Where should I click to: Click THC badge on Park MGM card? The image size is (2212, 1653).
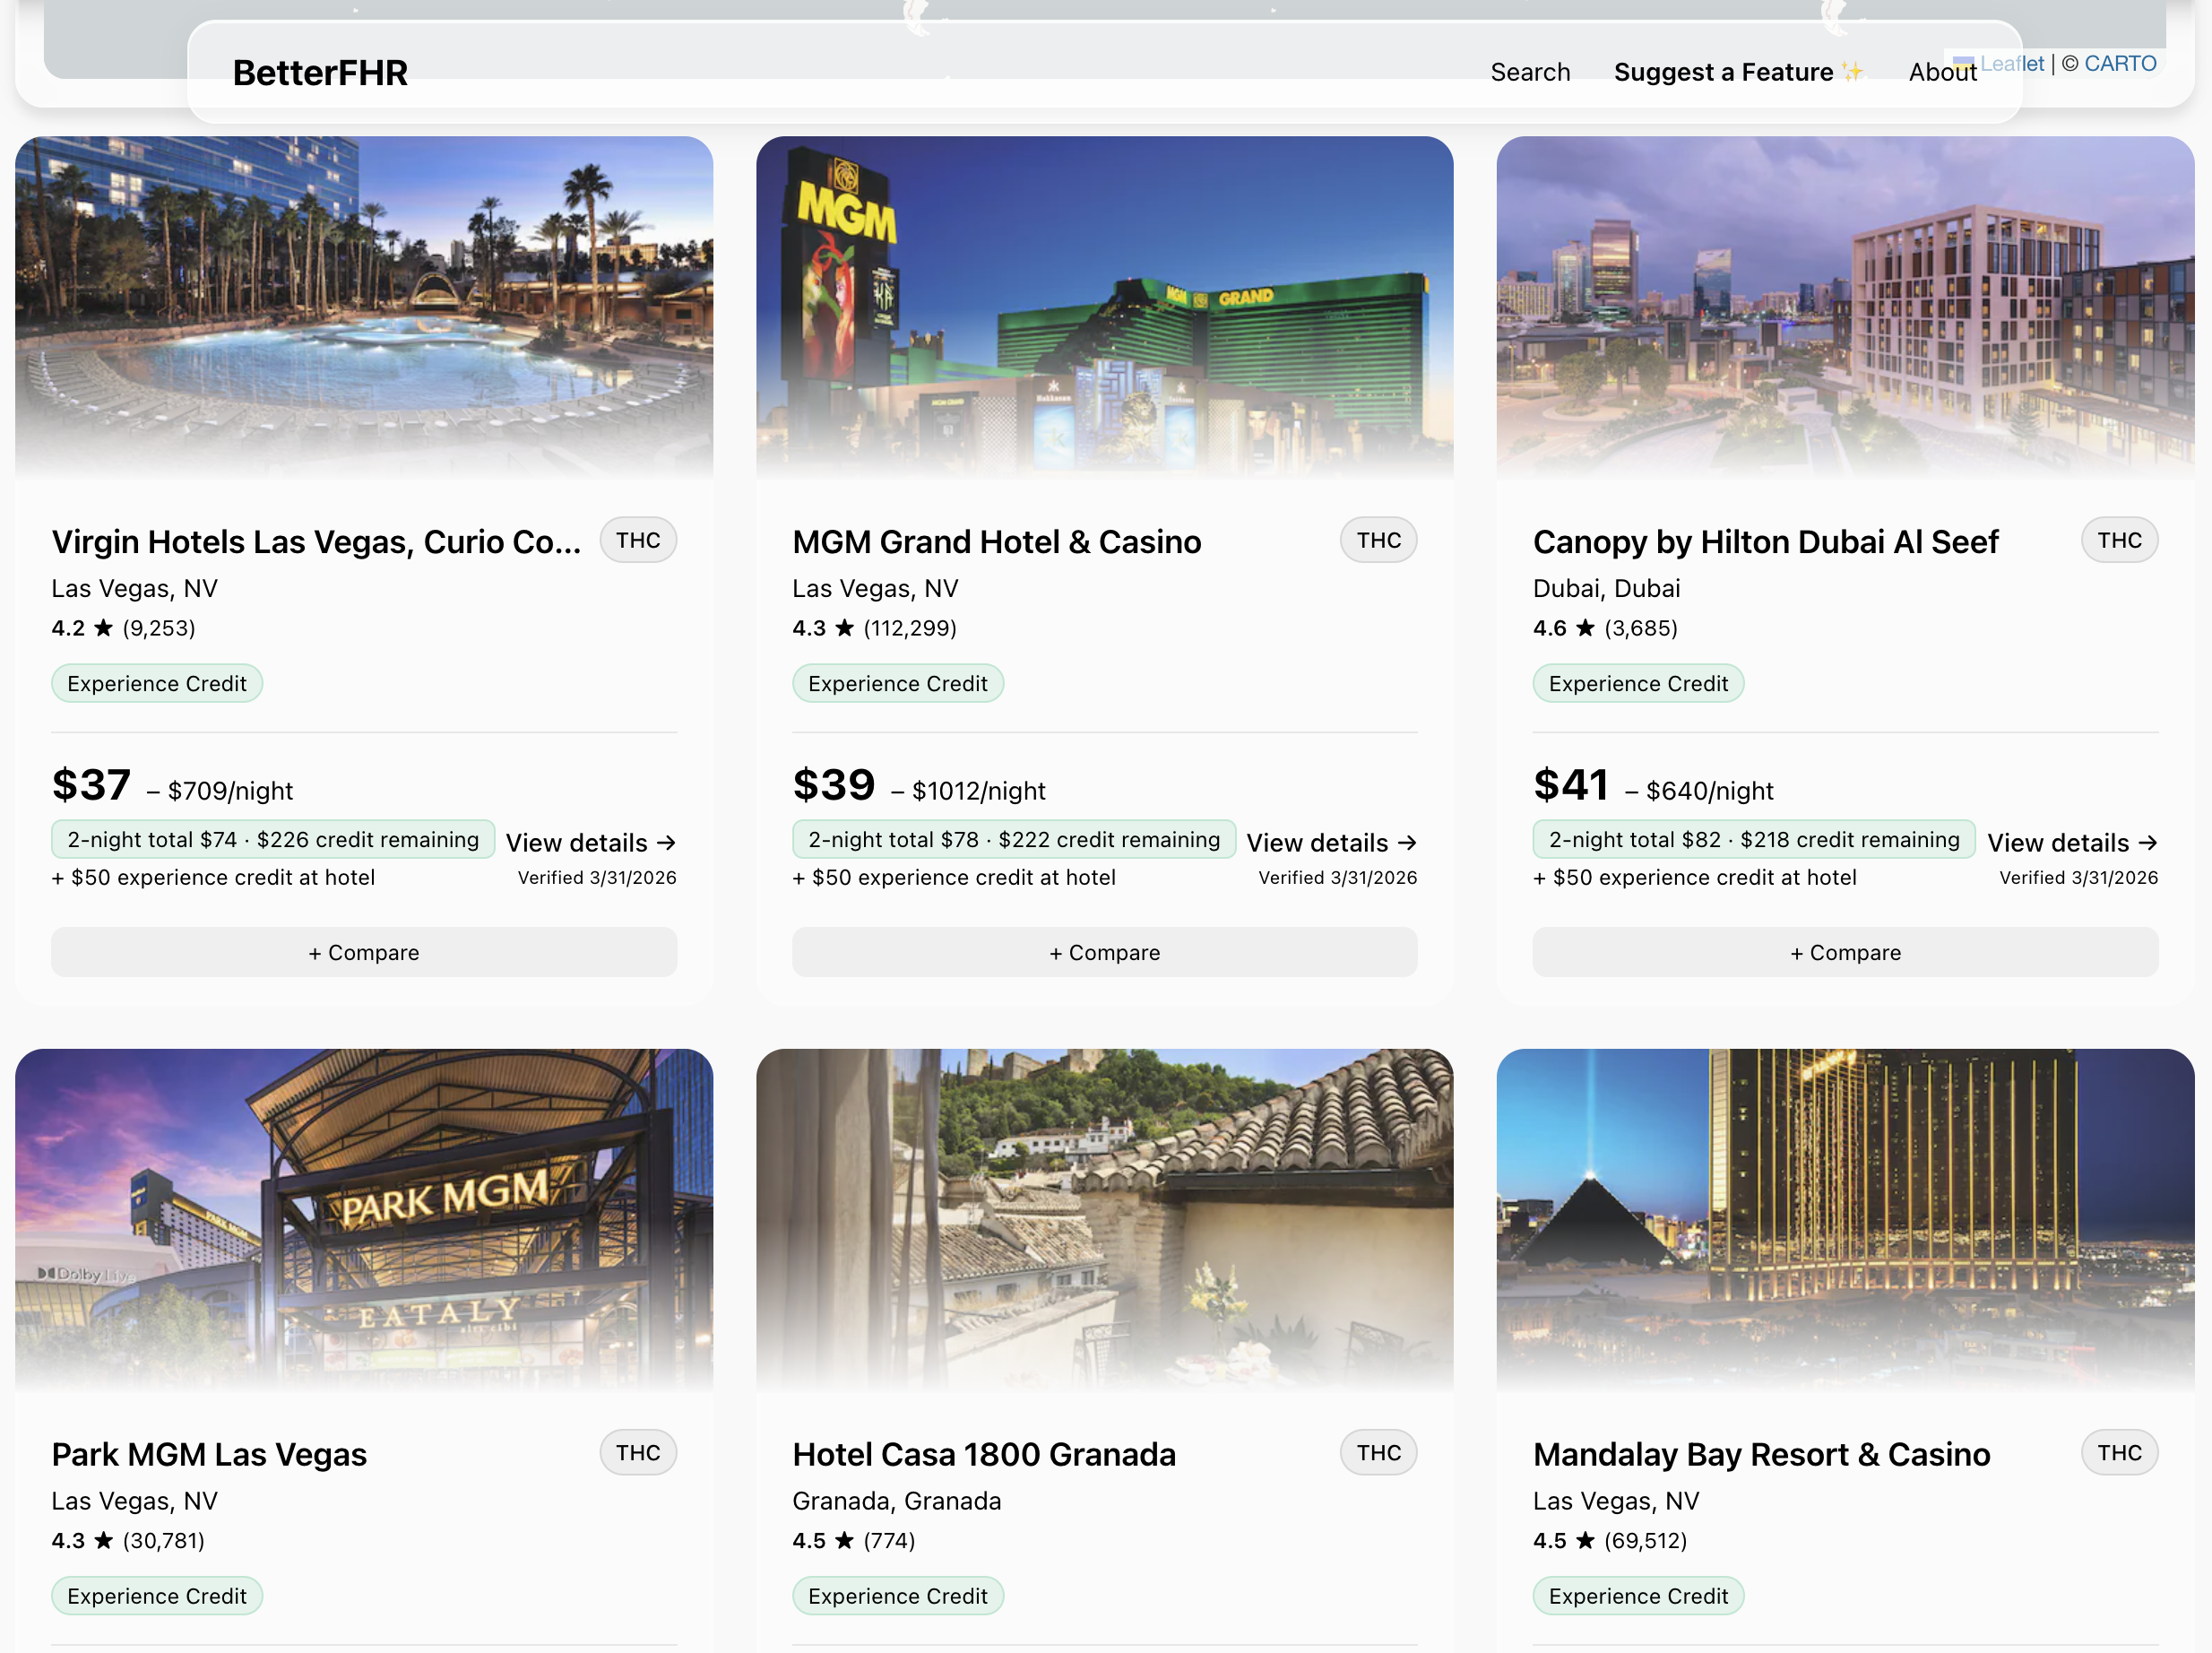tap(638, 1452)
